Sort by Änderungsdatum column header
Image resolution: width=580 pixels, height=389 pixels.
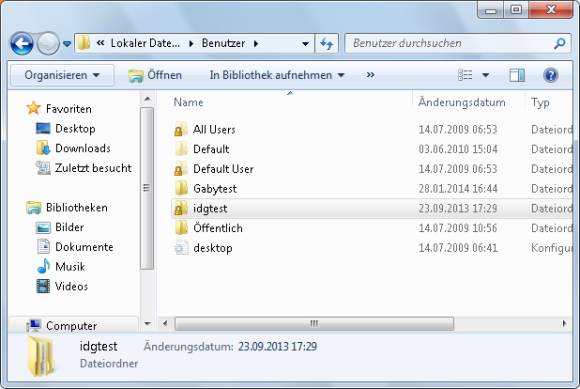point(462,102)
